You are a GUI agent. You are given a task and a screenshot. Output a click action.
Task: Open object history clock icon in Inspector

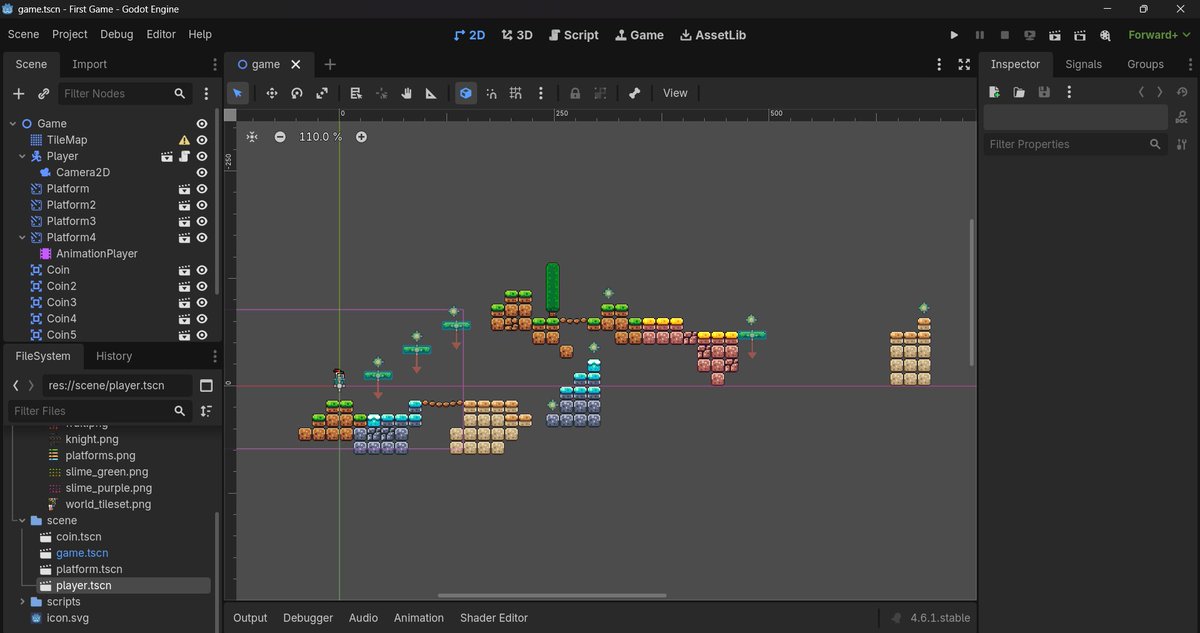[x=1183, y=92]
